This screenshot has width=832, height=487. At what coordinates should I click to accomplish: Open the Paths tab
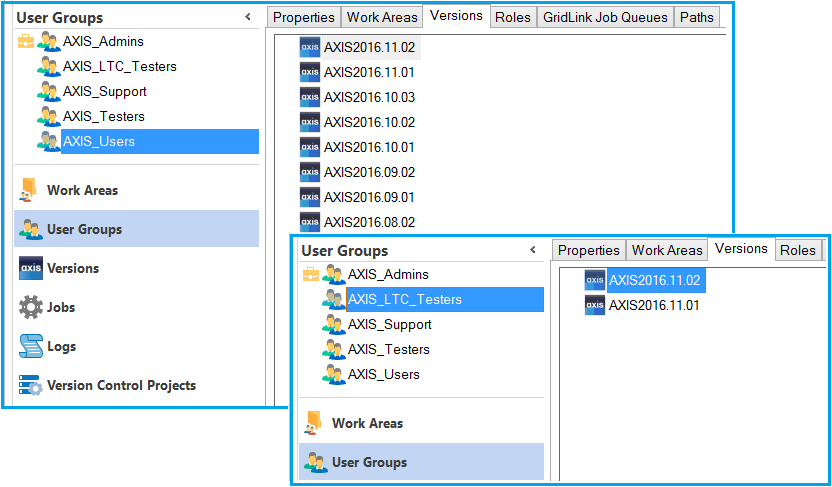(x=697, y=18)
